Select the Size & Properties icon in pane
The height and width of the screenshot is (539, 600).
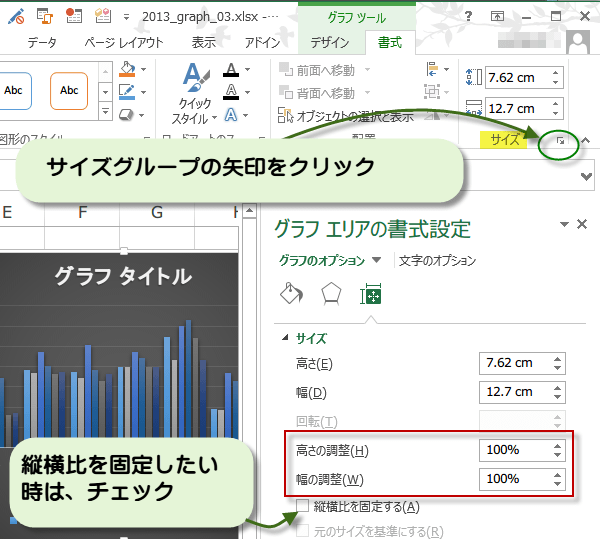point(371,294)
